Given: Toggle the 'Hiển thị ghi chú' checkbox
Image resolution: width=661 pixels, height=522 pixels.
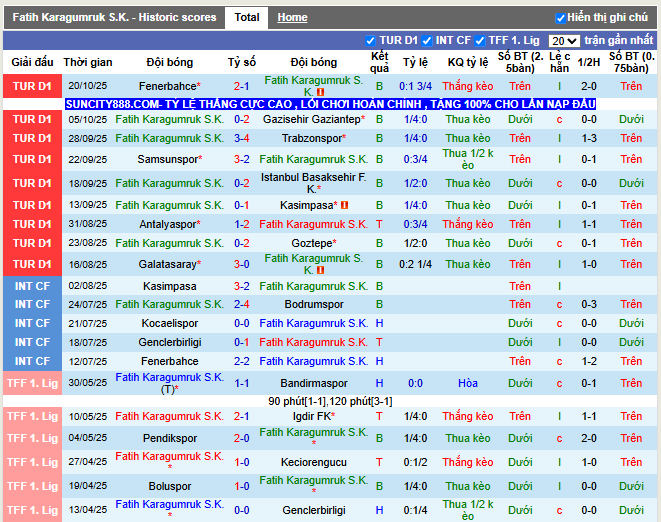Looking at the screenshot, I should click(560, 18).
